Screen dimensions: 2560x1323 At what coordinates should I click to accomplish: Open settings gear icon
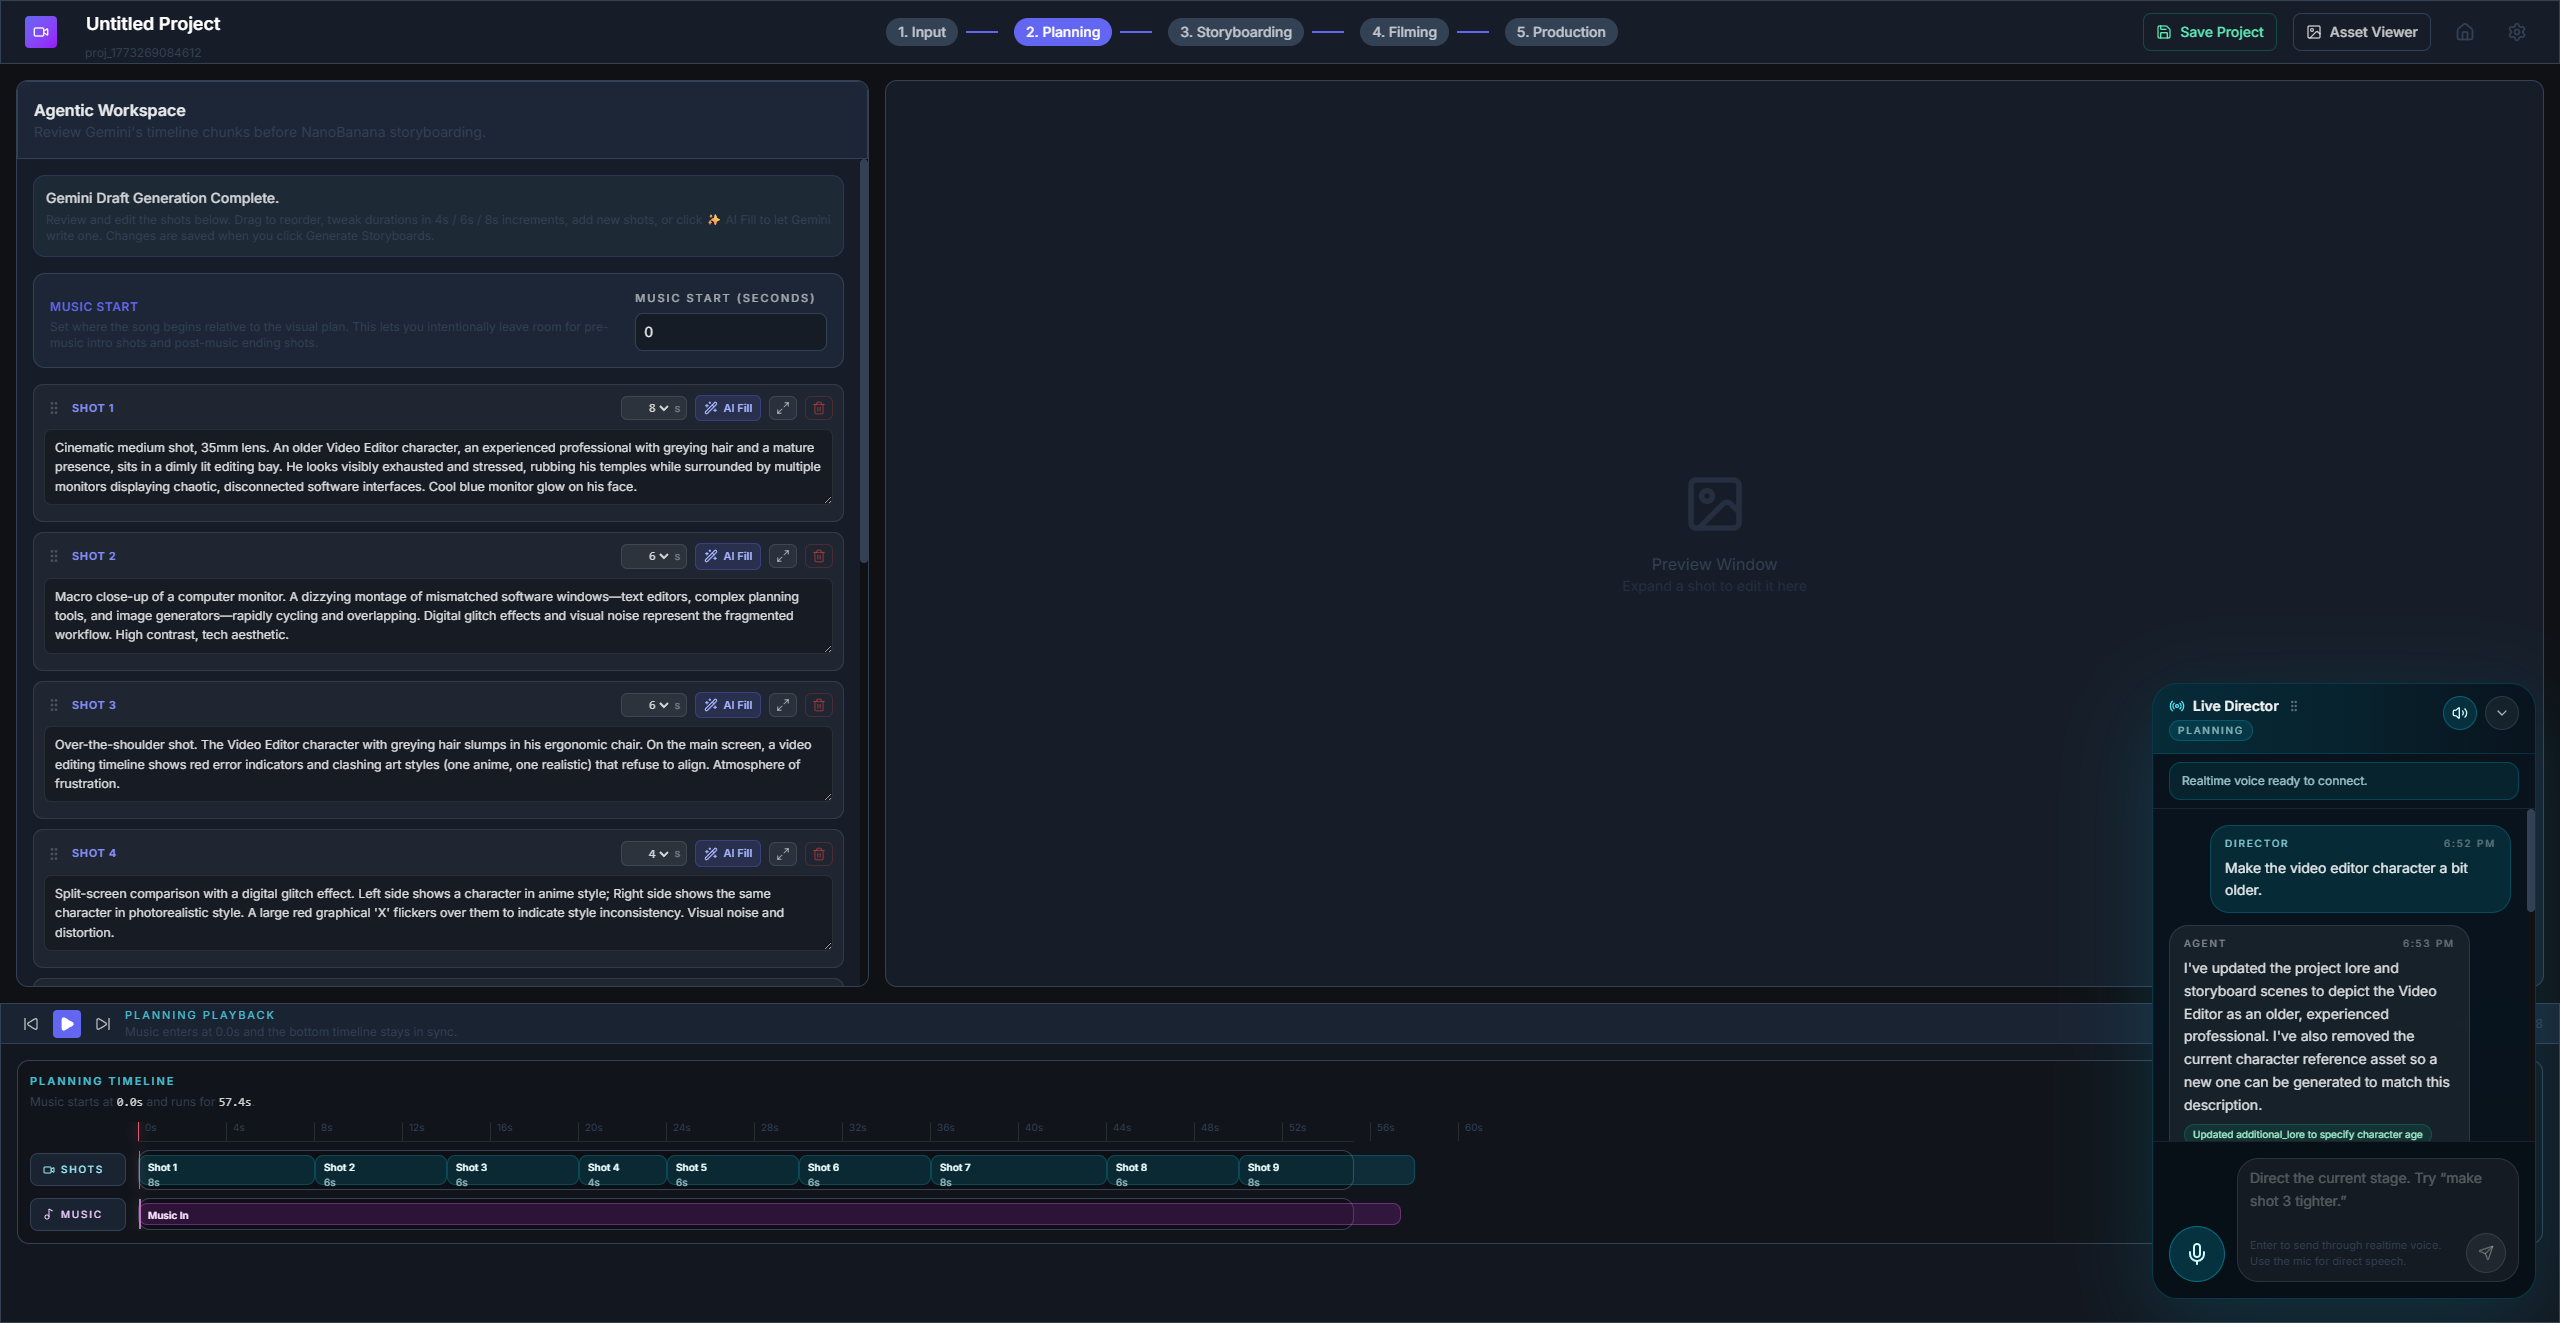[2516, 32]
